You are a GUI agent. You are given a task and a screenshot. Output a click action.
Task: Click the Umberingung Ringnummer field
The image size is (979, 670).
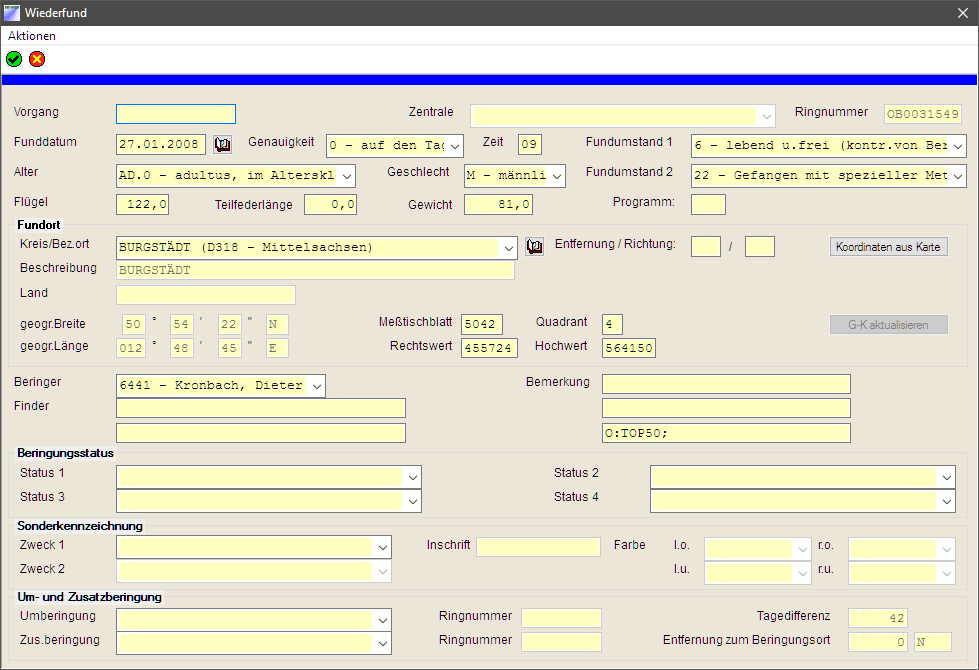(x=561, y=618)
